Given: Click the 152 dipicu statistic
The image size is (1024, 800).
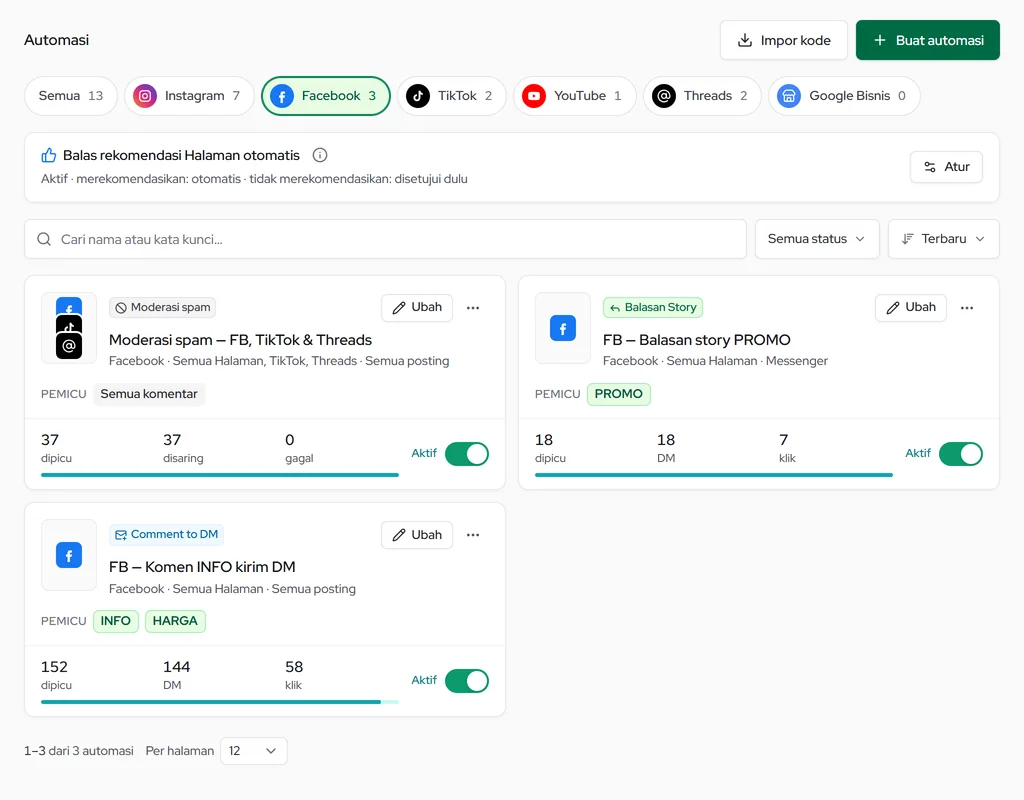Looking at the screenshot, I should click(56, 675).
